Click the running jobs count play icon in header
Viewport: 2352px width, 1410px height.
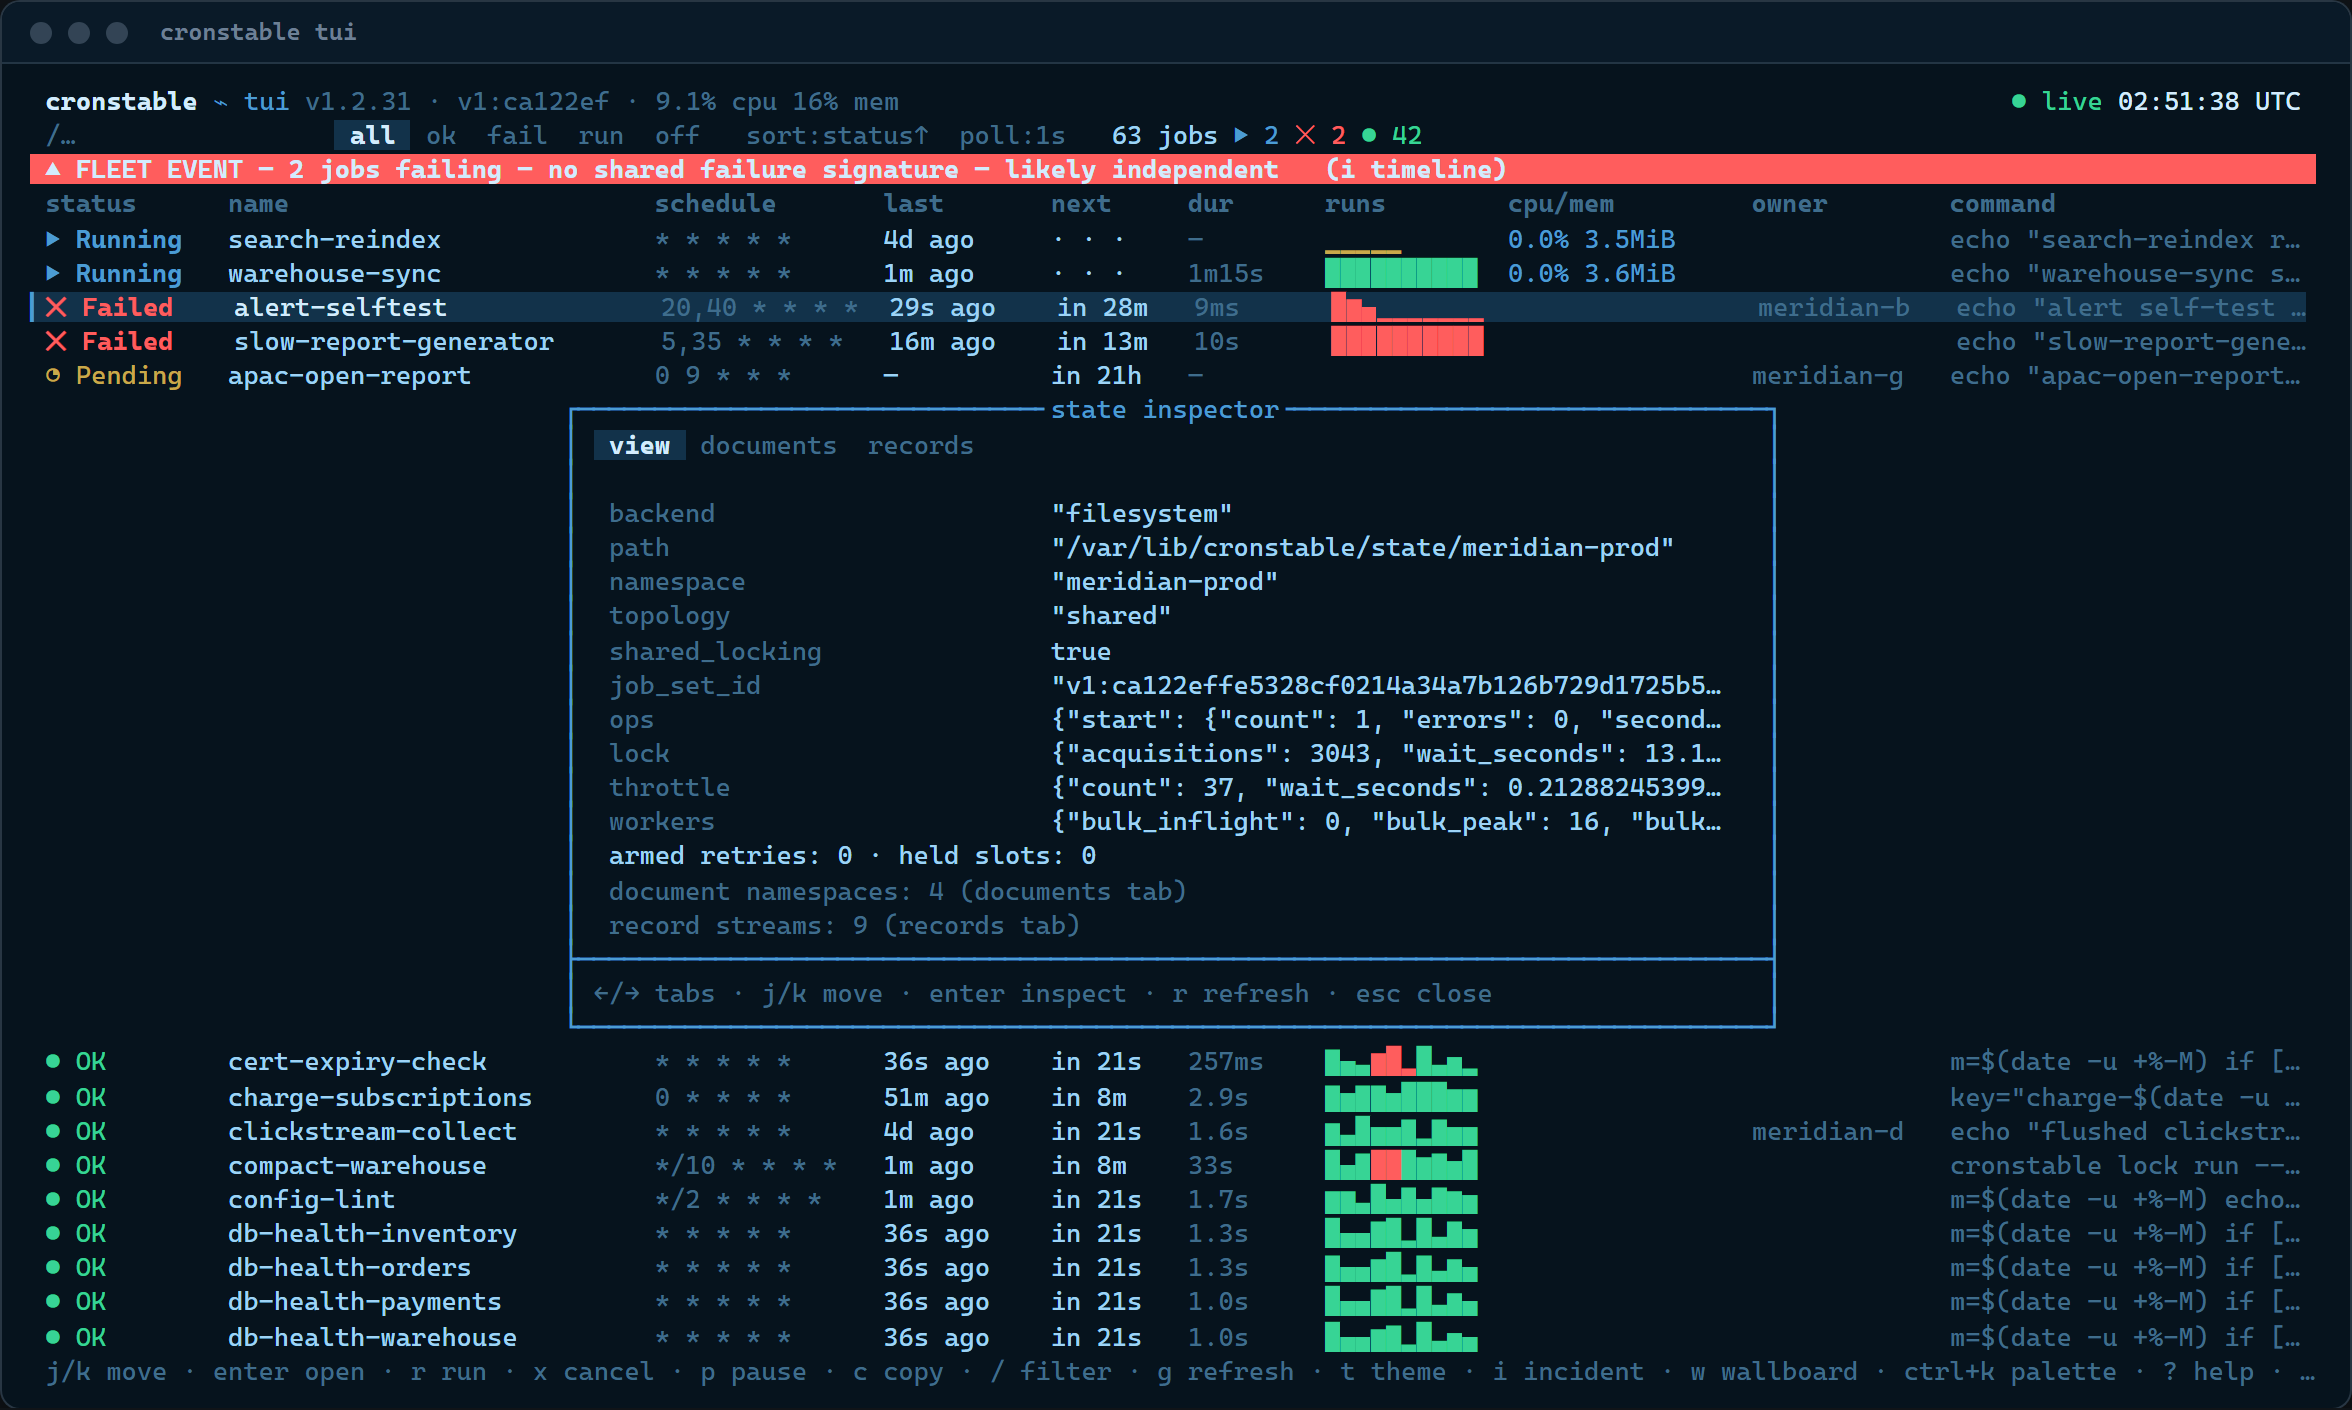1241,135
